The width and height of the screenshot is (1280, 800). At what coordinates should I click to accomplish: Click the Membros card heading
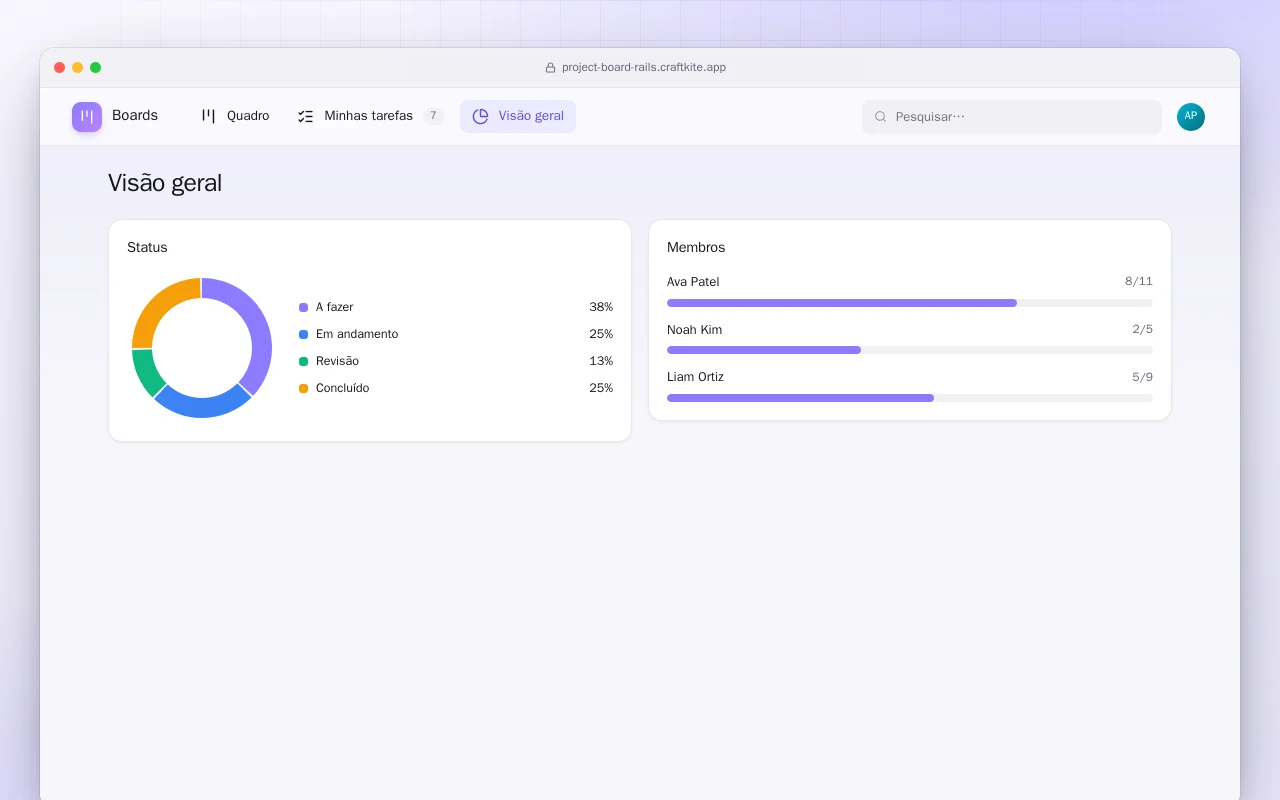click(x=696, y=247)
